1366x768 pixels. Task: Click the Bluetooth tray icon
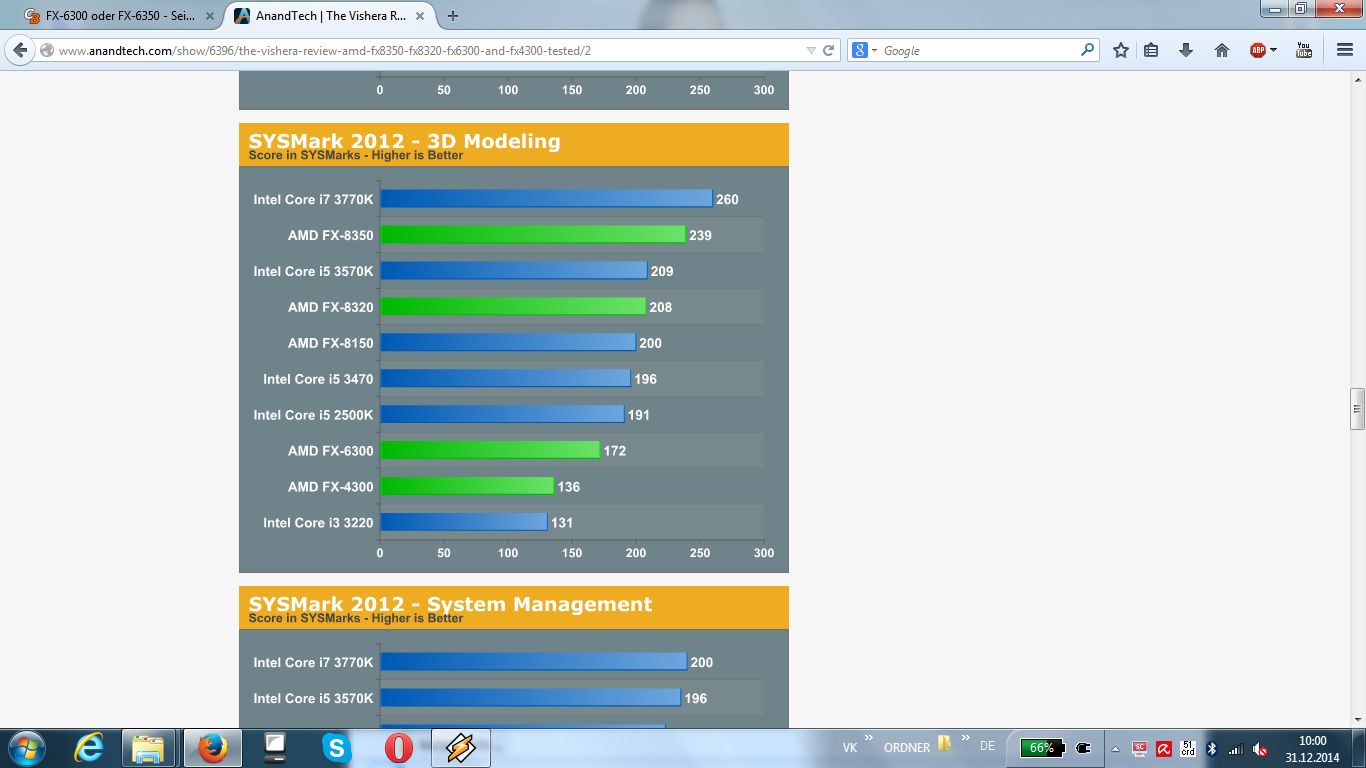click(1212, 748)
